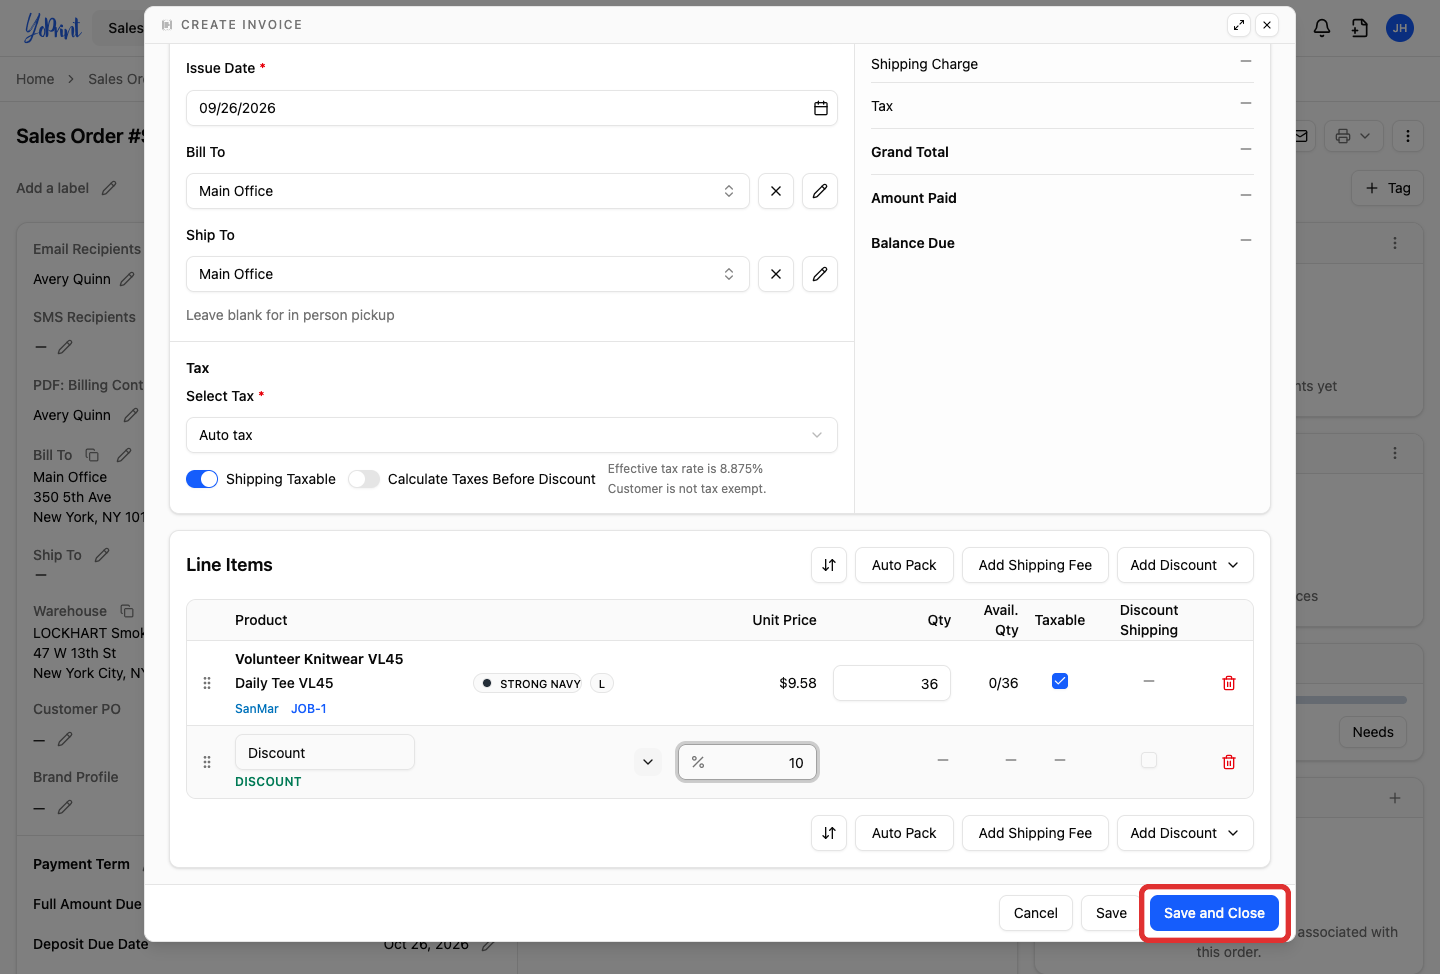Clear the Bill To address selection
1440x974 pixels.
(x=776, y=191)
